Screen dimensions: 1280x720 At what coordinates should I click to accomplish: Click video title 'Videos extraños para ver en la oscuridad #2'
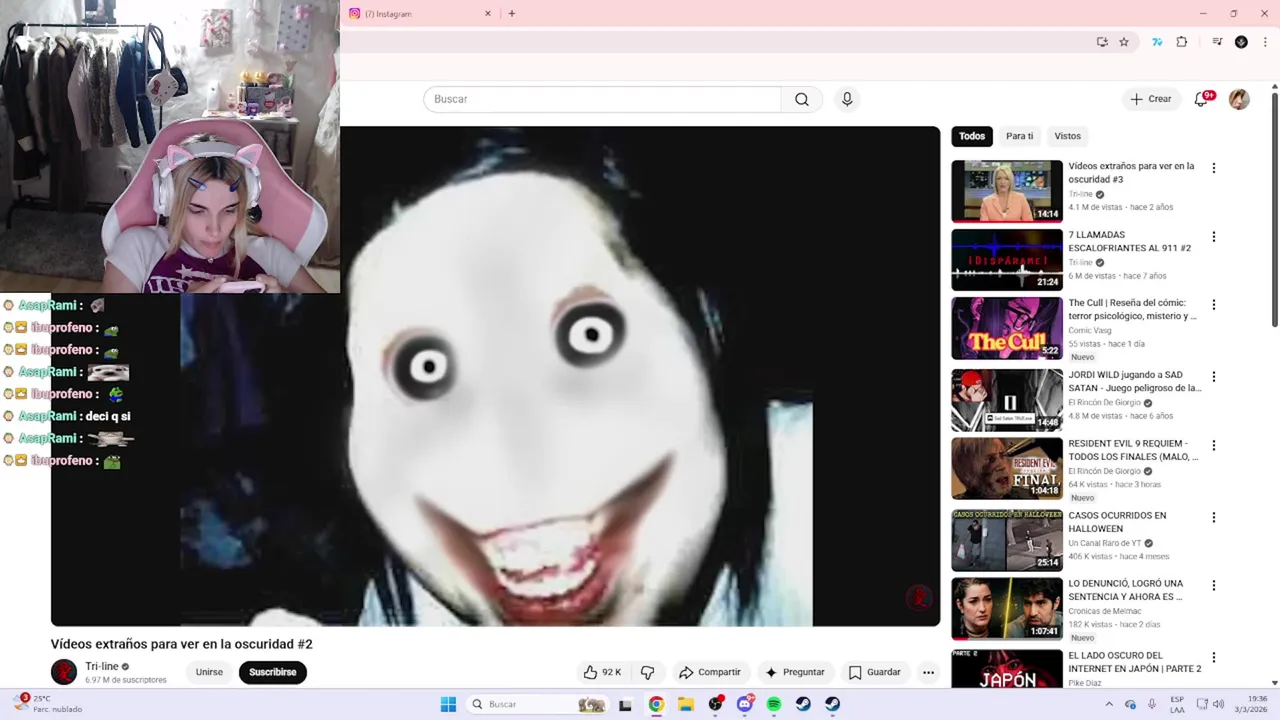(x=182, y=644)
